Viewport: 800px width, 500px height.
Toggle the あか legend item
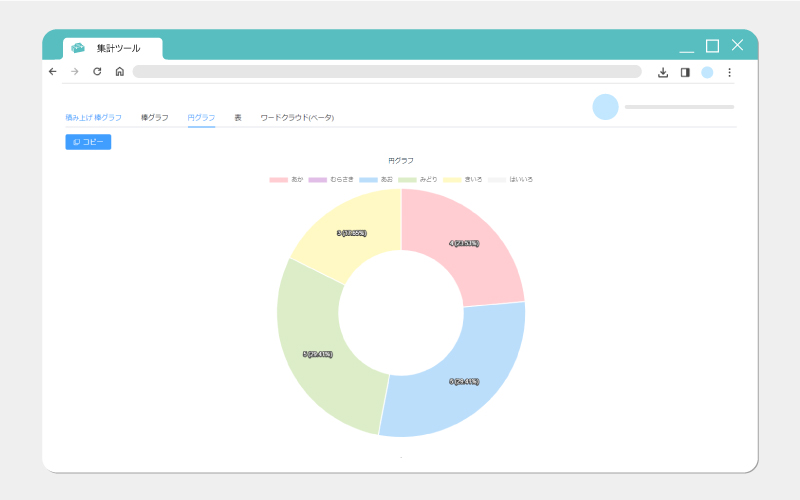(x=286, y=180)
